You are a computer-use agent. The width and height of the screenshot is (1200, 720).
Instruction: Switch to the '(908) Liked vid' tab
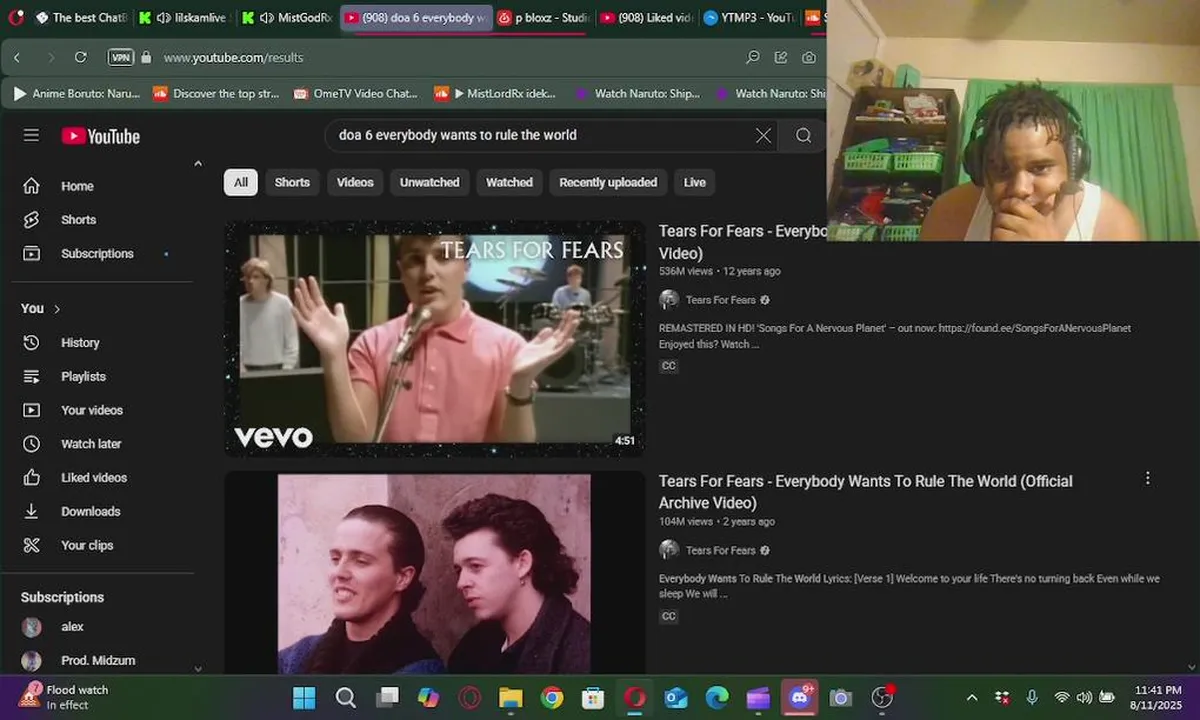(646, 18)
